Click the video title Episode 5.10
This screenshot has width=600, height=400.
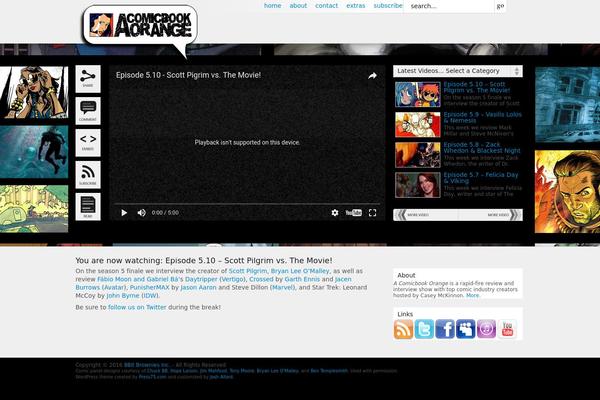pos(188,75)
